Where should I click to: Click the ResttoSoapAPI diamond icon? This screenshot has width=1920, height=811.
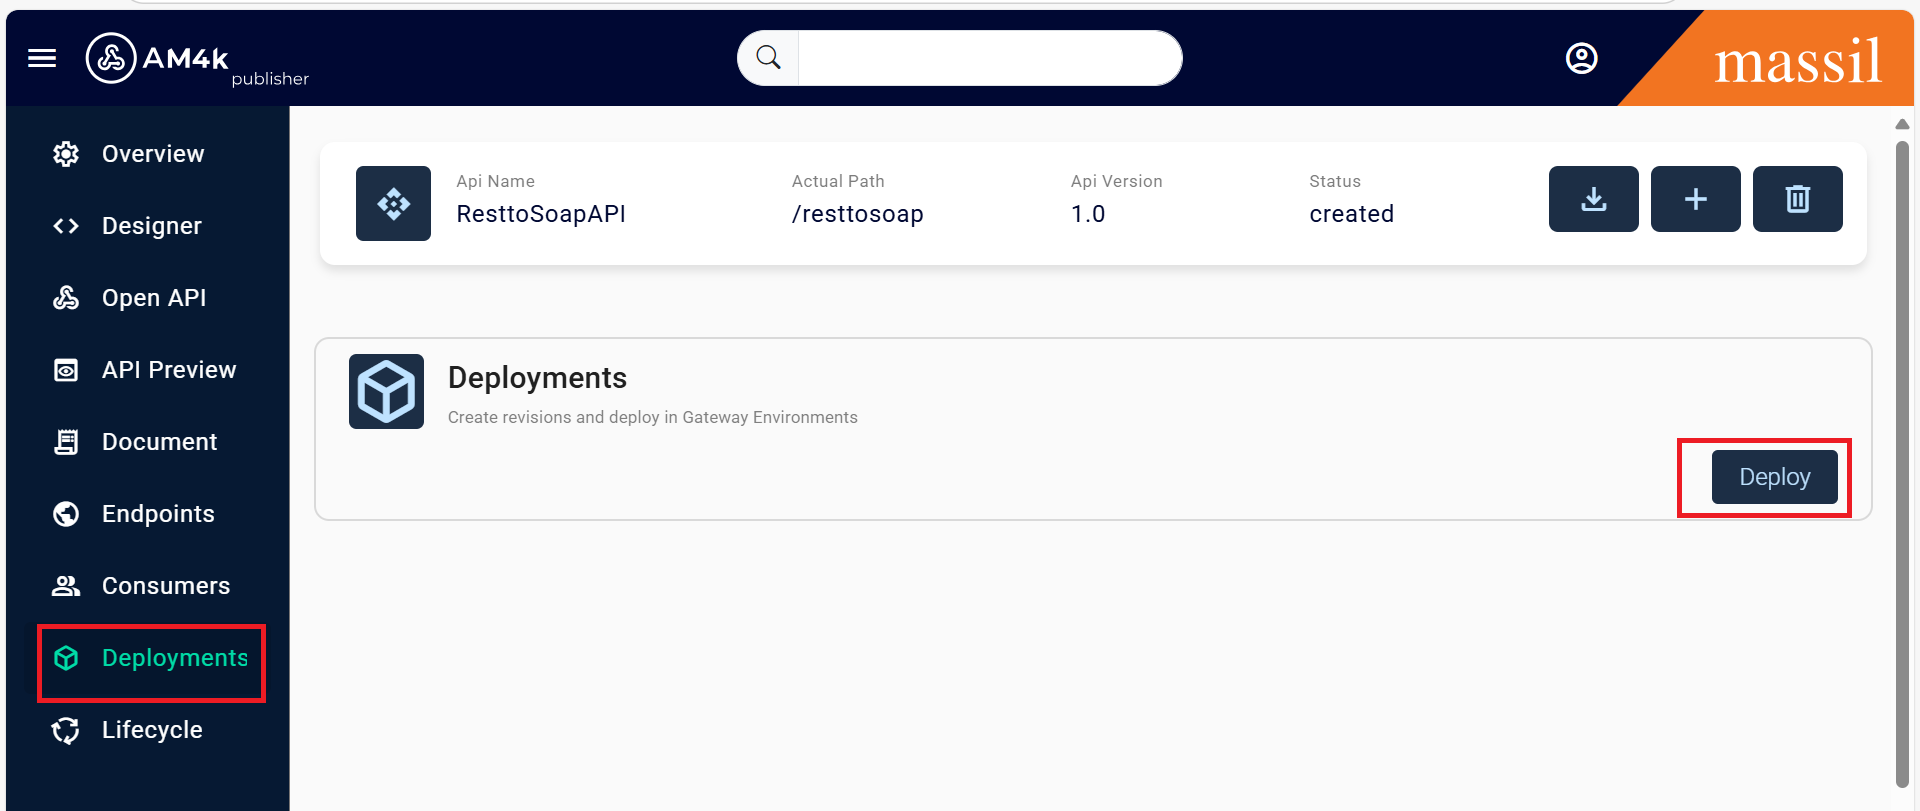tap(393, 203)
